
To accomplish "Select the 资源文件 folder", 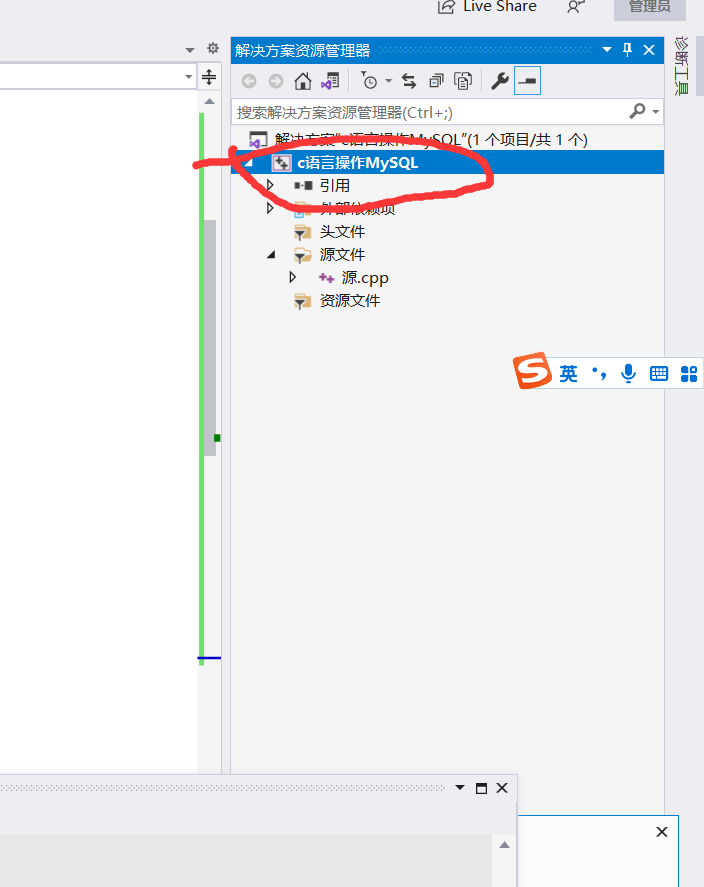I will pyautogui.click(x=349, y=300).
